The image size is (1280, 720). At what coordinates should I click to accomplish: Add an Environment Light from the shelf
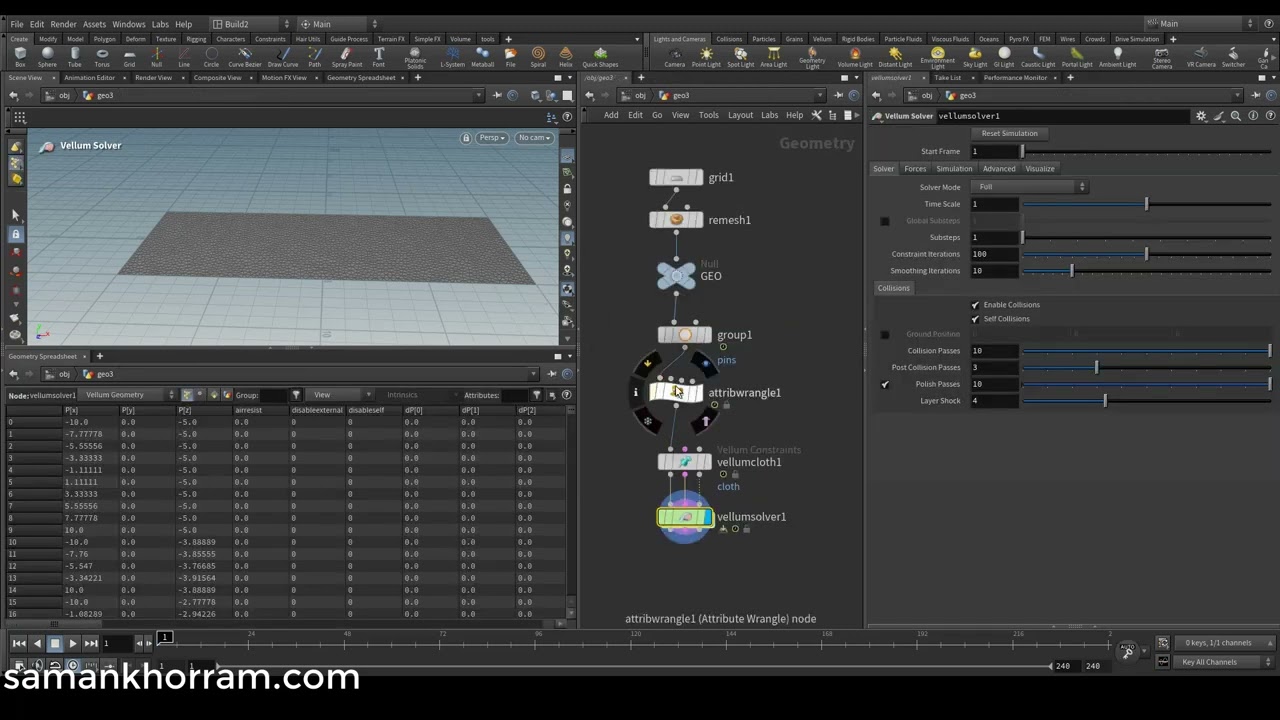[937, 58]
